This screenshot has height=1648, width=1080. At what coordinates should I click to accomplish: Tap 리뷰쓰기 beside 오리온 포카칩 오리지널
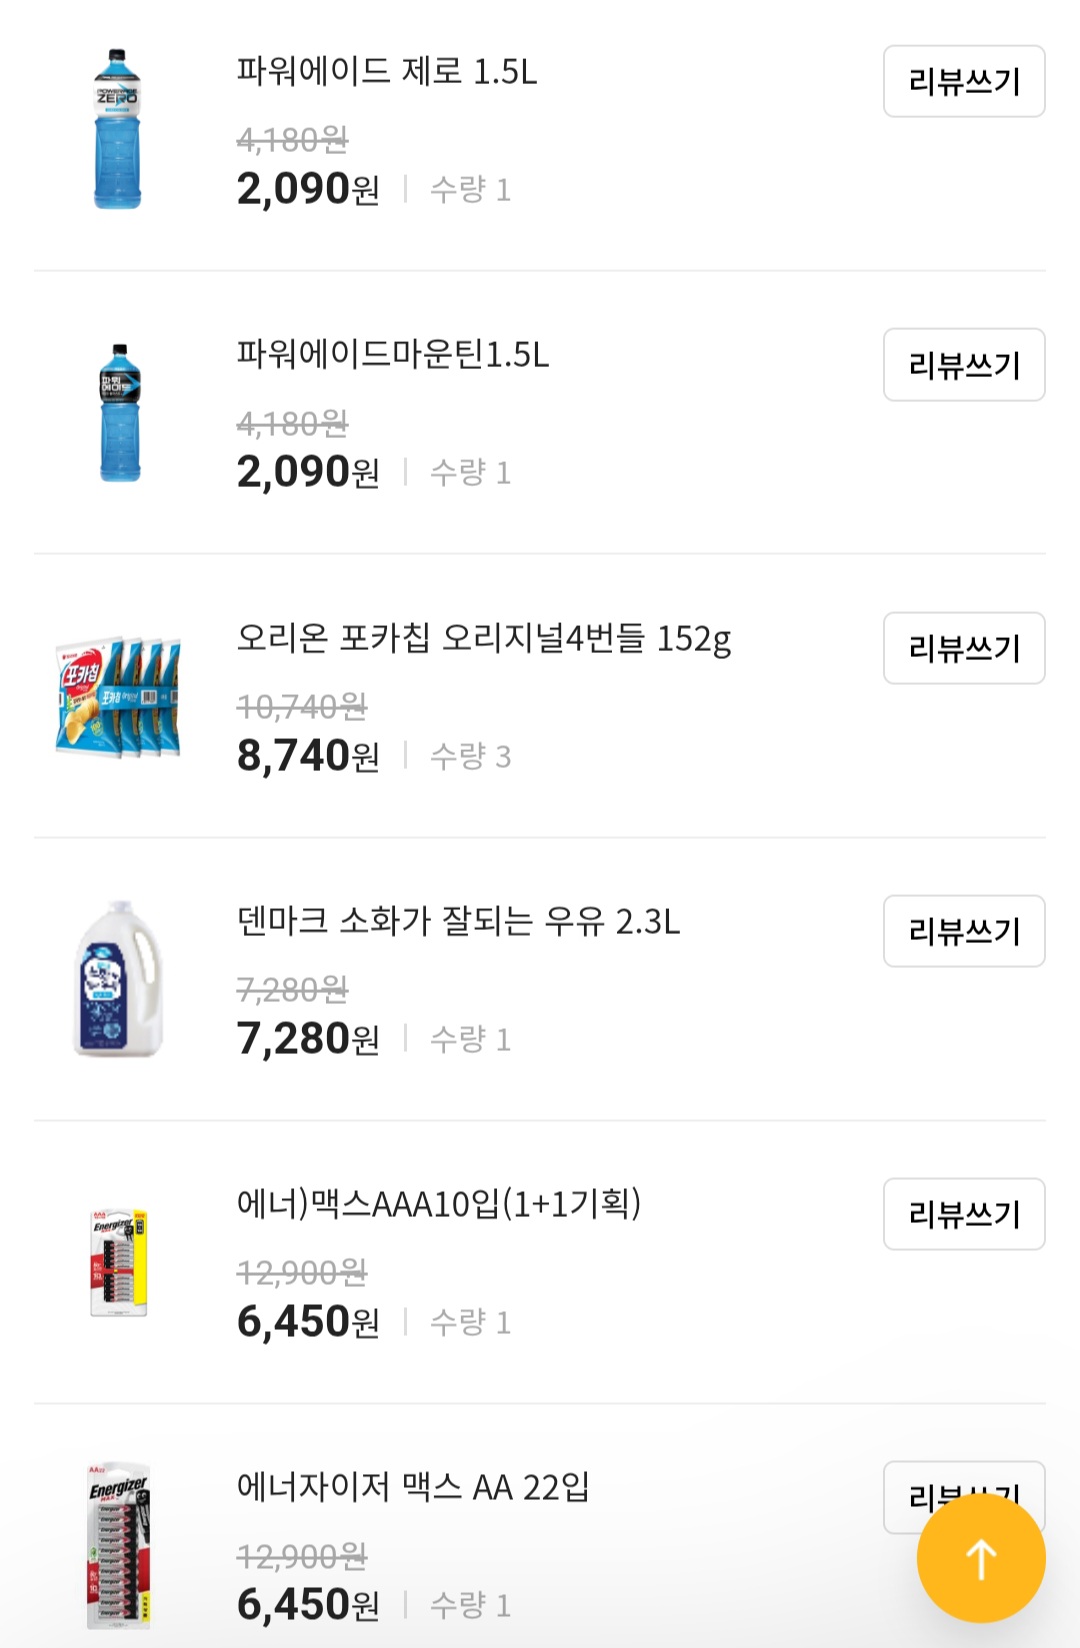pos(963,648)
